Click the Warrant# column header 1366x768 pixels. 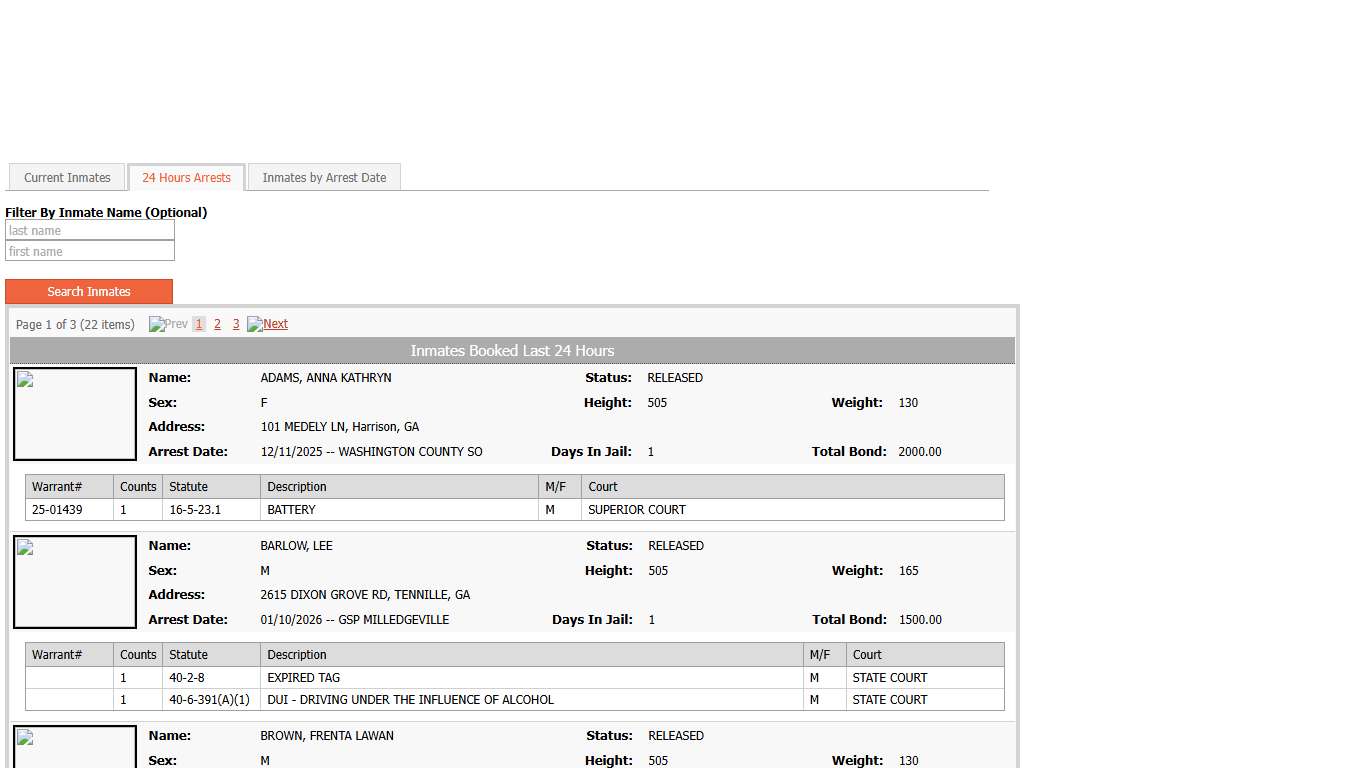(x=57, y=486)
